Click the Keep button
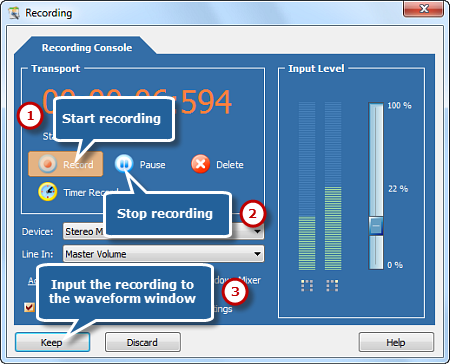 click(x=52, y=342)
